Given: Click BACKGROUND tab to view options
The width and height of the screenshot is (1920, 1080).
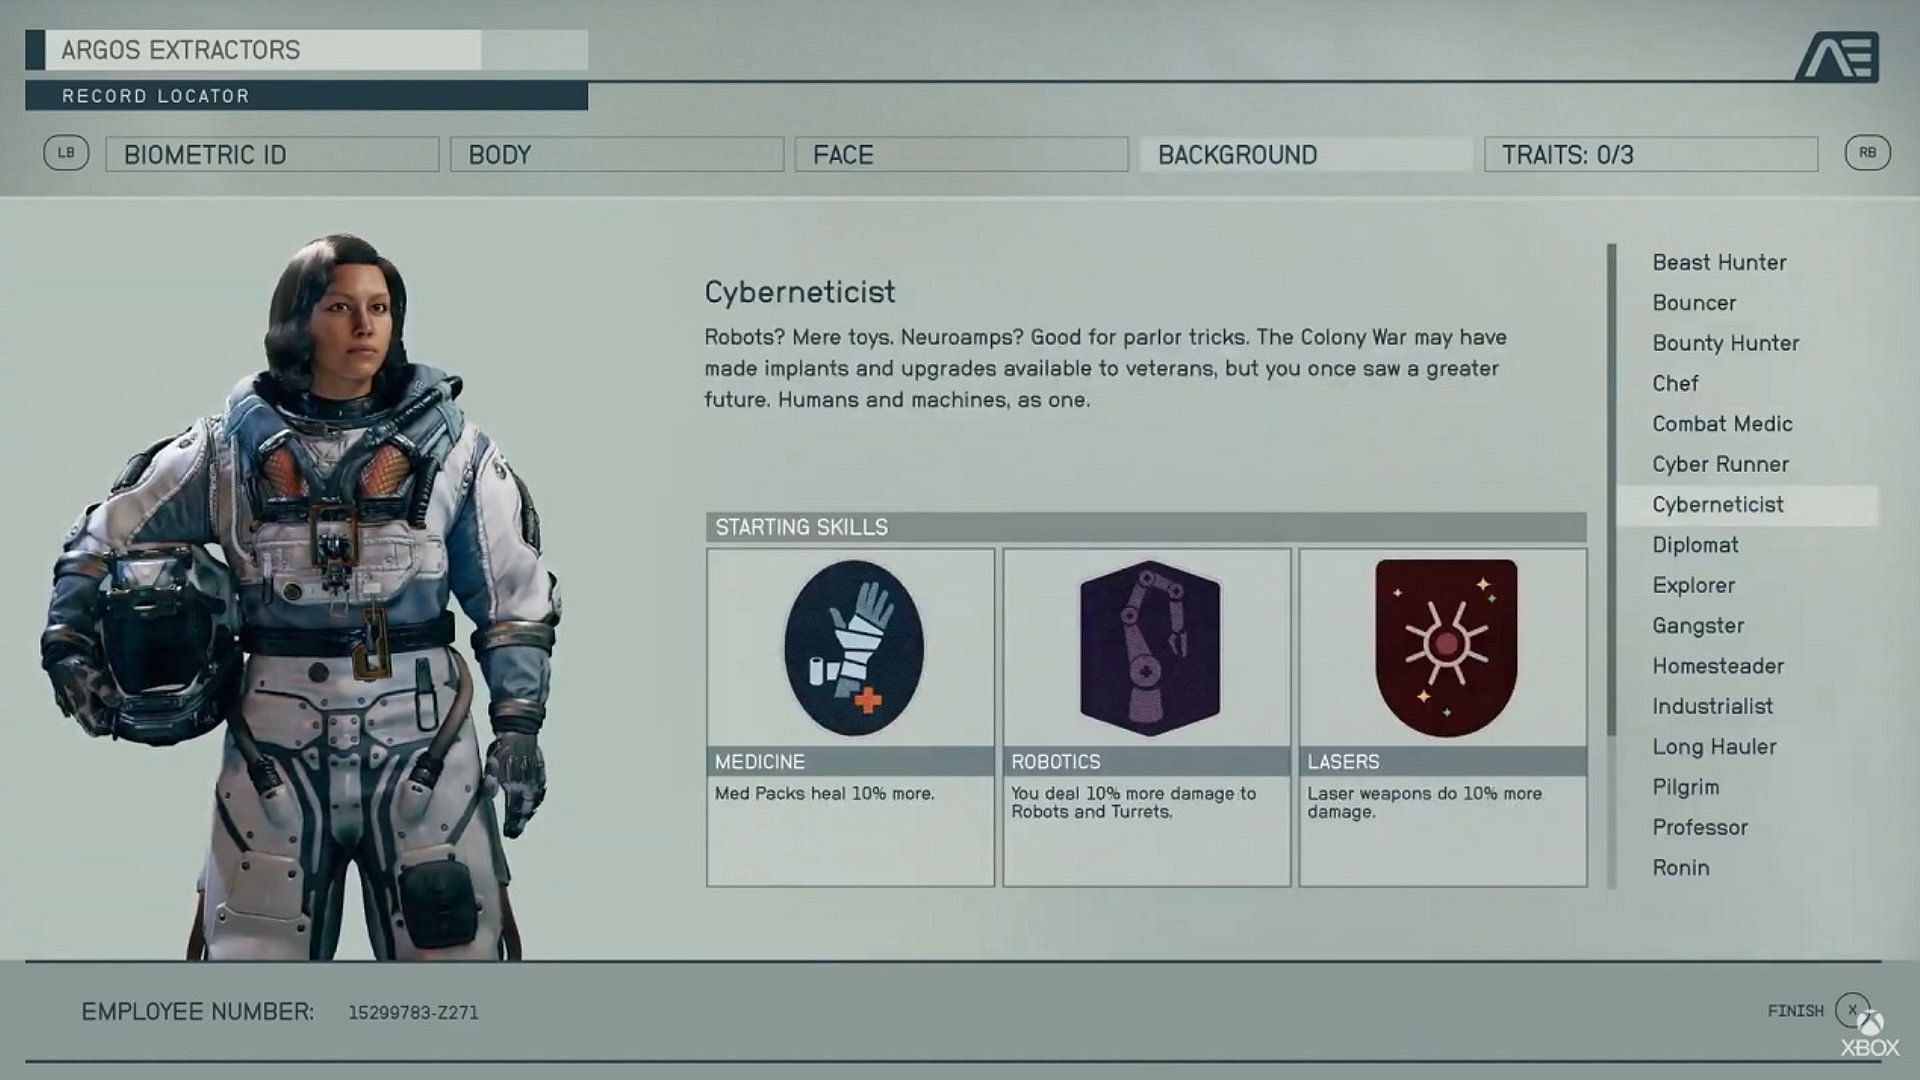Looking at the screenshot, I should point(1237,154).
